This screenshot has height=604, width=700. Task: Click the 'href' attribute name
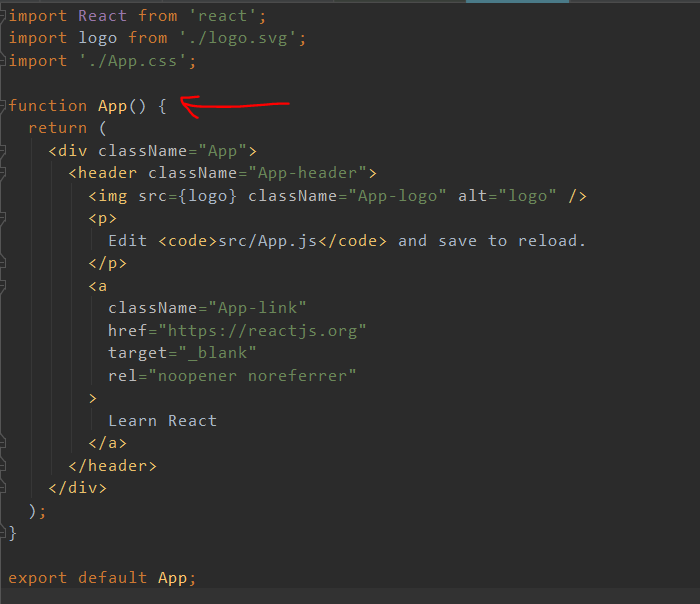click(128, 331)
